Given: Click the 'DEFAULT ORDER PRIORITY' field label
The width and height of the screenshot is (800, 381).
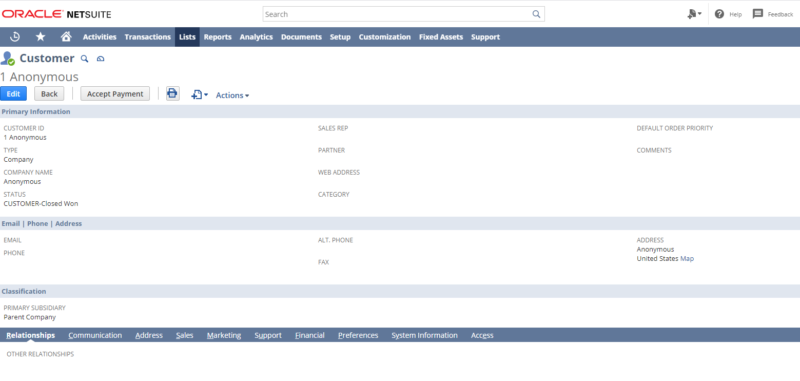Looking at the screenshot, I should pos(674,128).
